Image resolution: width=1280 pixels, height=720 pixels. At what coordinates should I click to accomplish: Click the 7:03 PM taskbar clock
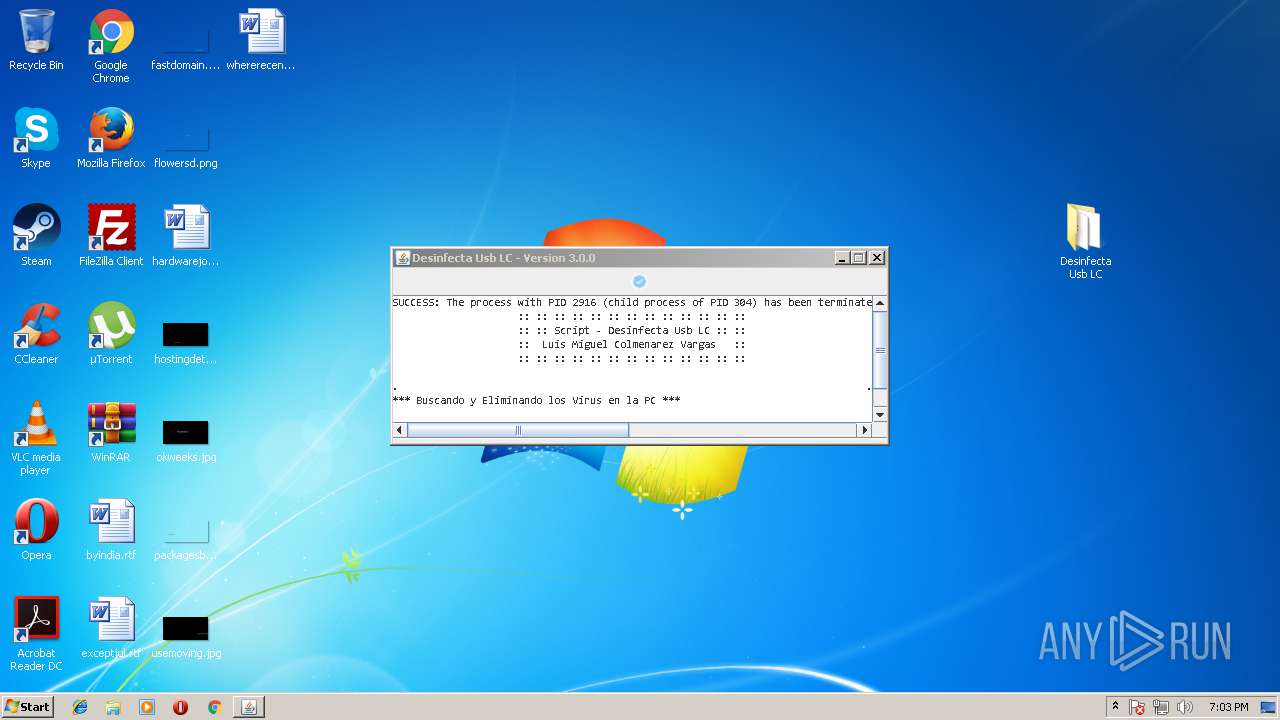pos(1228,707)
